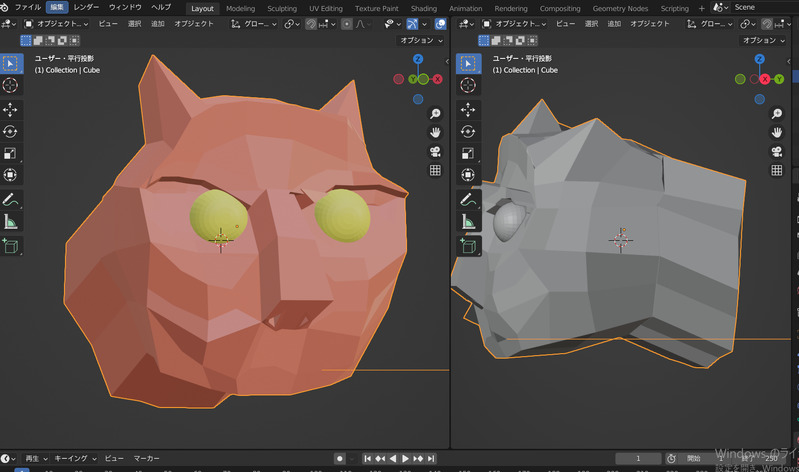Switch to the Sculpting workspace tab
Screen dimensions: 799x472
(282, 8)
